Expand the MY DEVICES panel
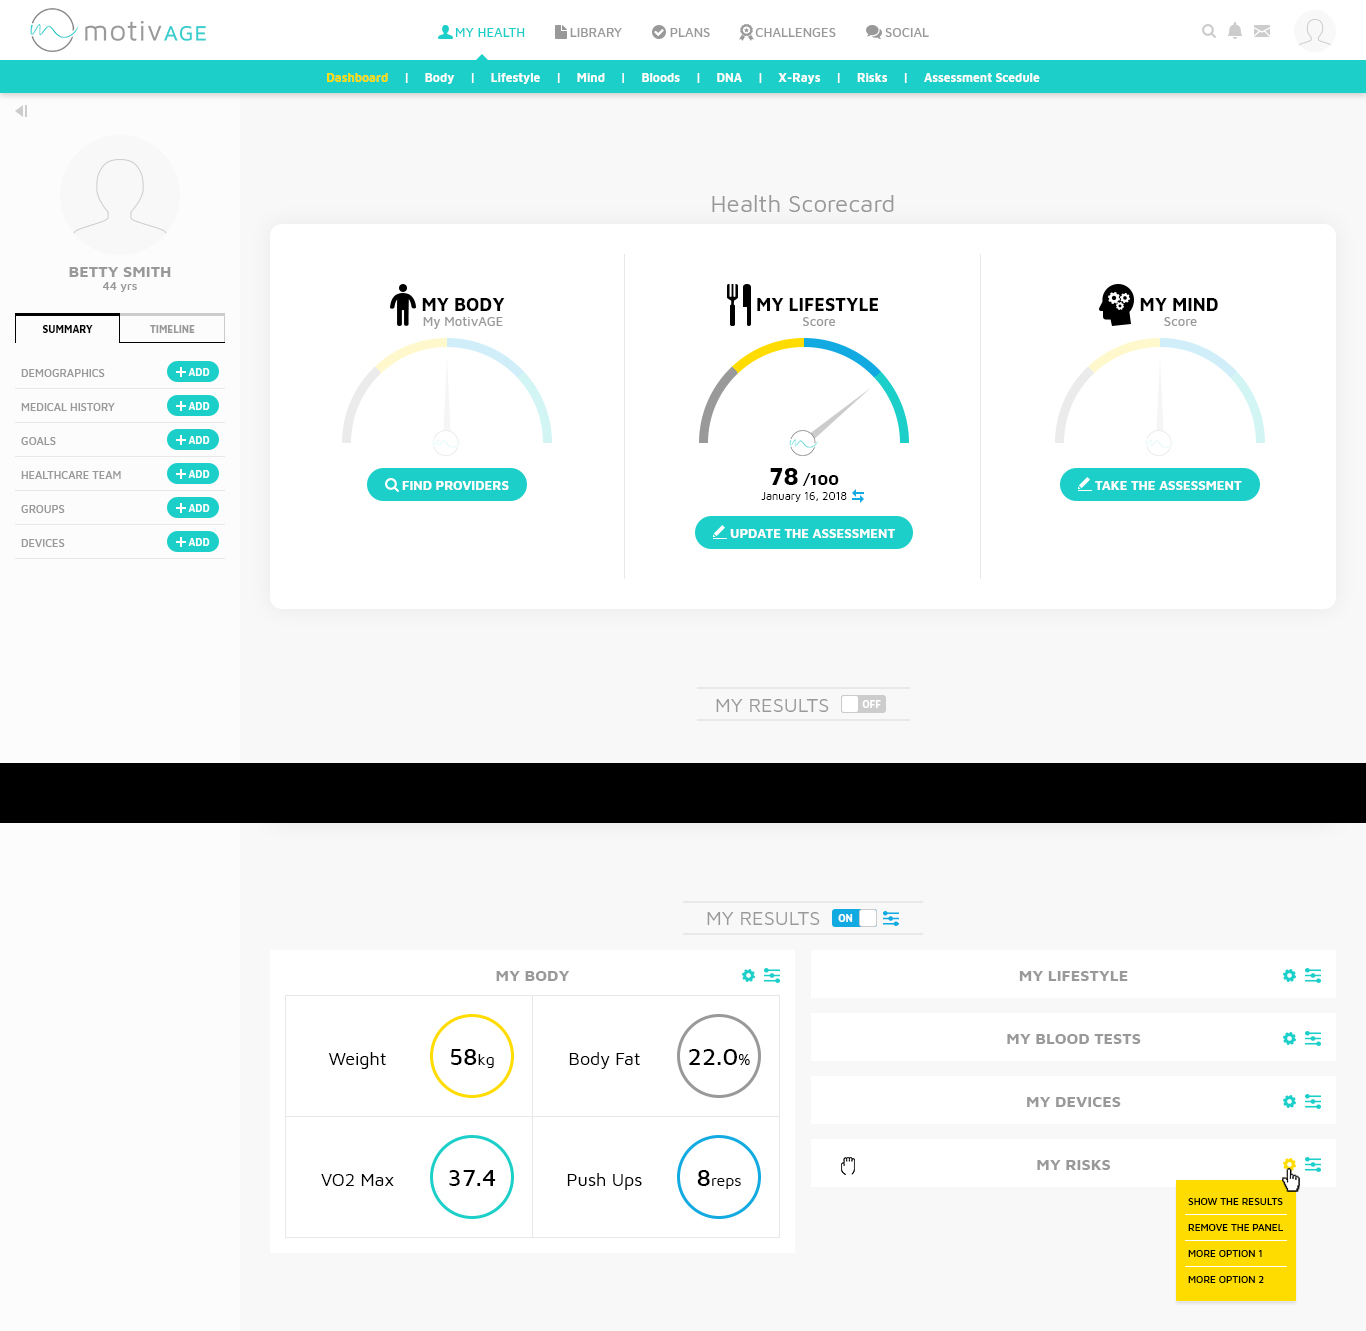Screen dimensions: 1366x1331 pos(1073,1101)
